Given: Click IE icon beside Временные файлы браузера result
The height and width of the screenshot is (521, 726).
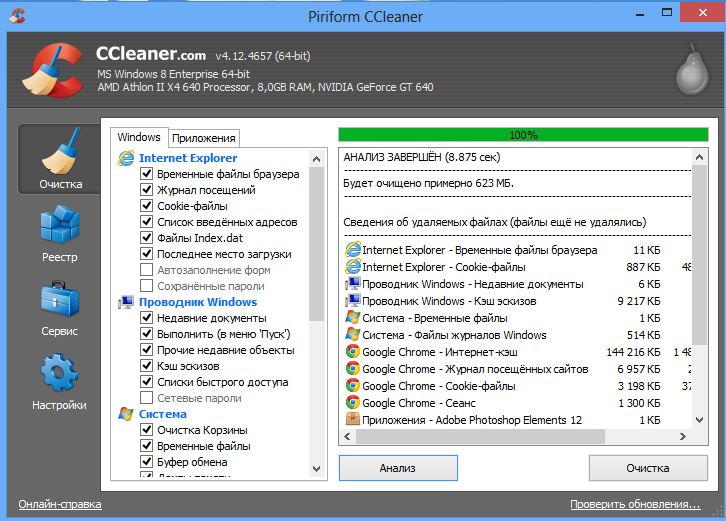Looking at the screenshot, I should (x=353, y=250).
